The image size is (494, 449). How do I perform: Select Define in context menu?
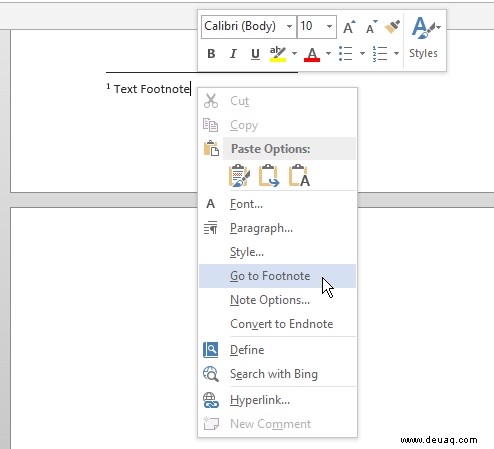click(277, 350)
